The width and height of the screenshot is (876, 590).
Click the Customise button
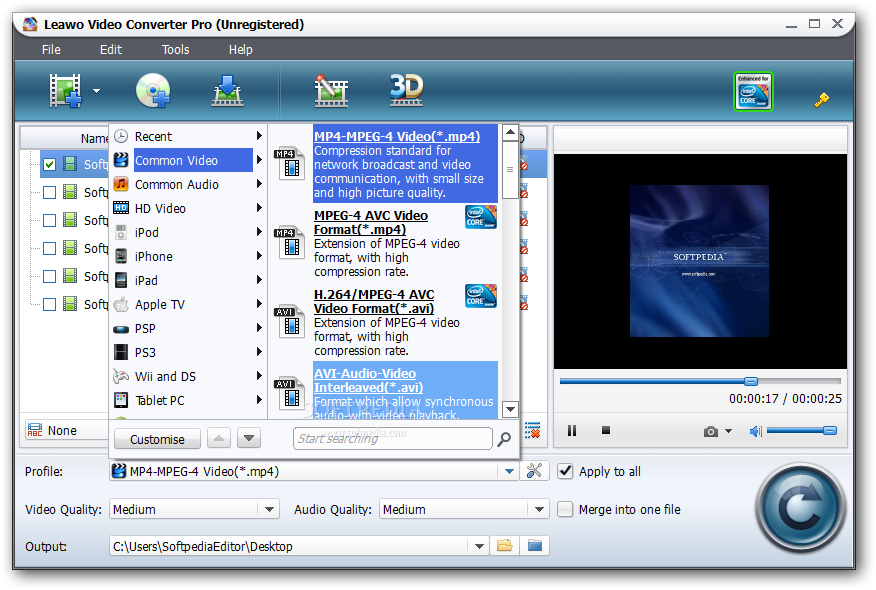157,439
